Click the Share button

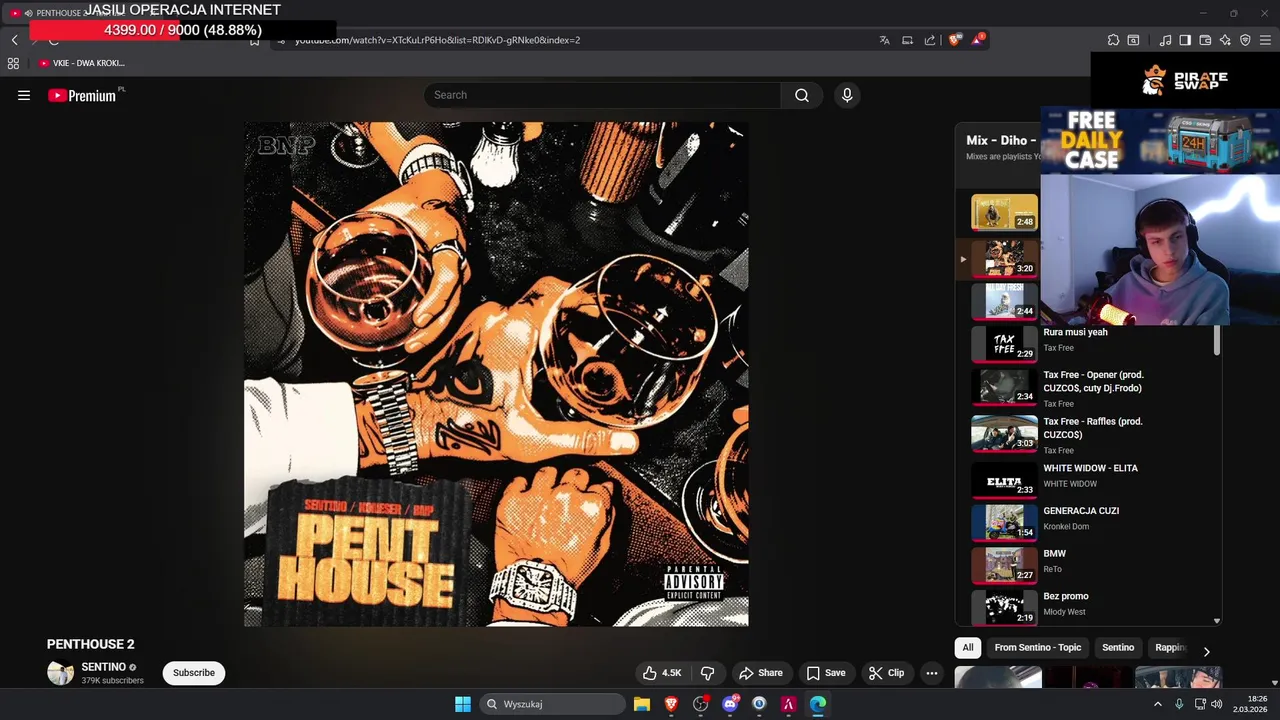point(761,673)
